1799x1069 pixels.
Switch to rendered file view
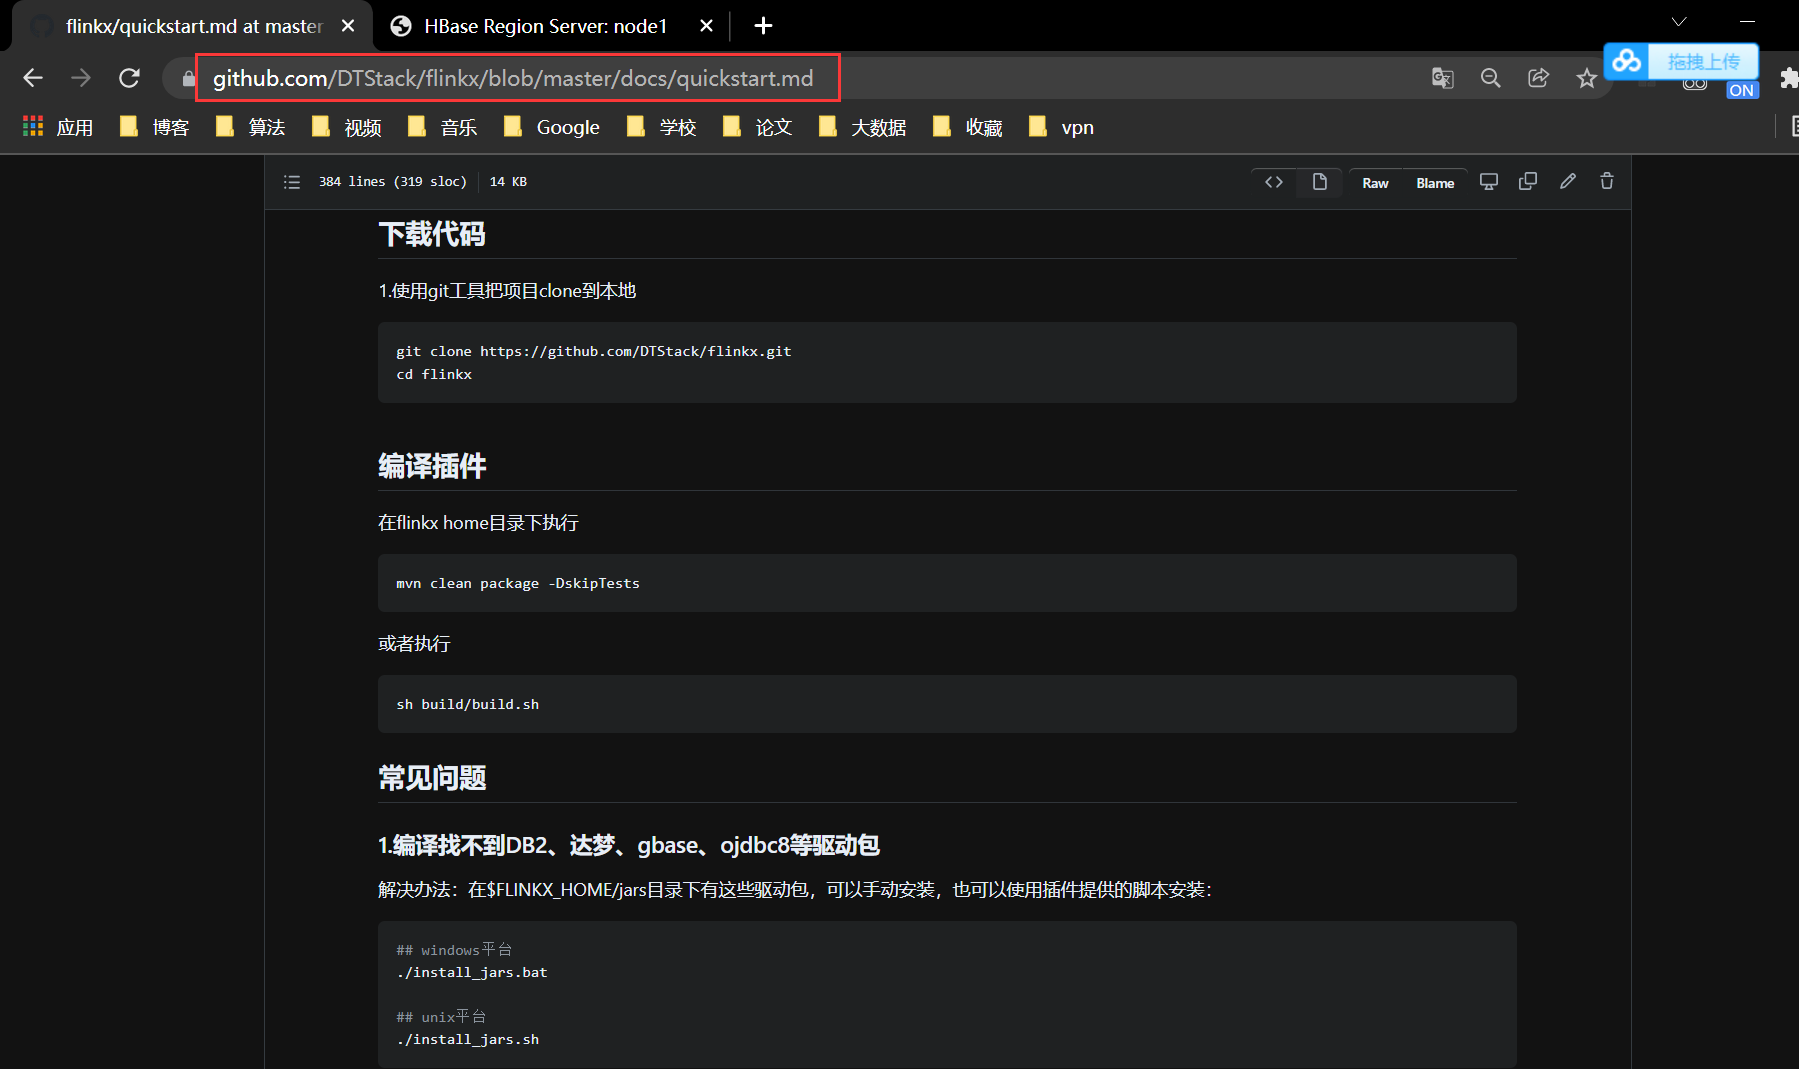point(1320,182)
